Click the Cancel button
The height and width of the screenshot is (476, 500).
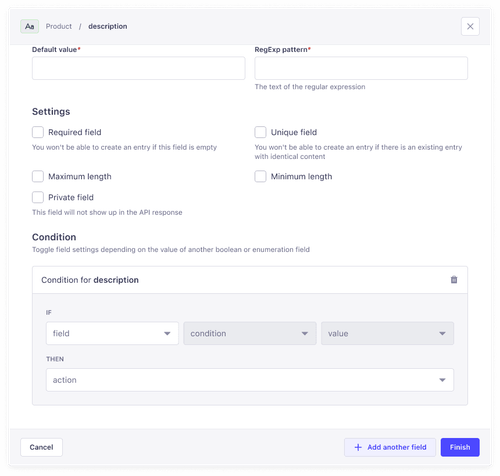(x=41, y=447)
